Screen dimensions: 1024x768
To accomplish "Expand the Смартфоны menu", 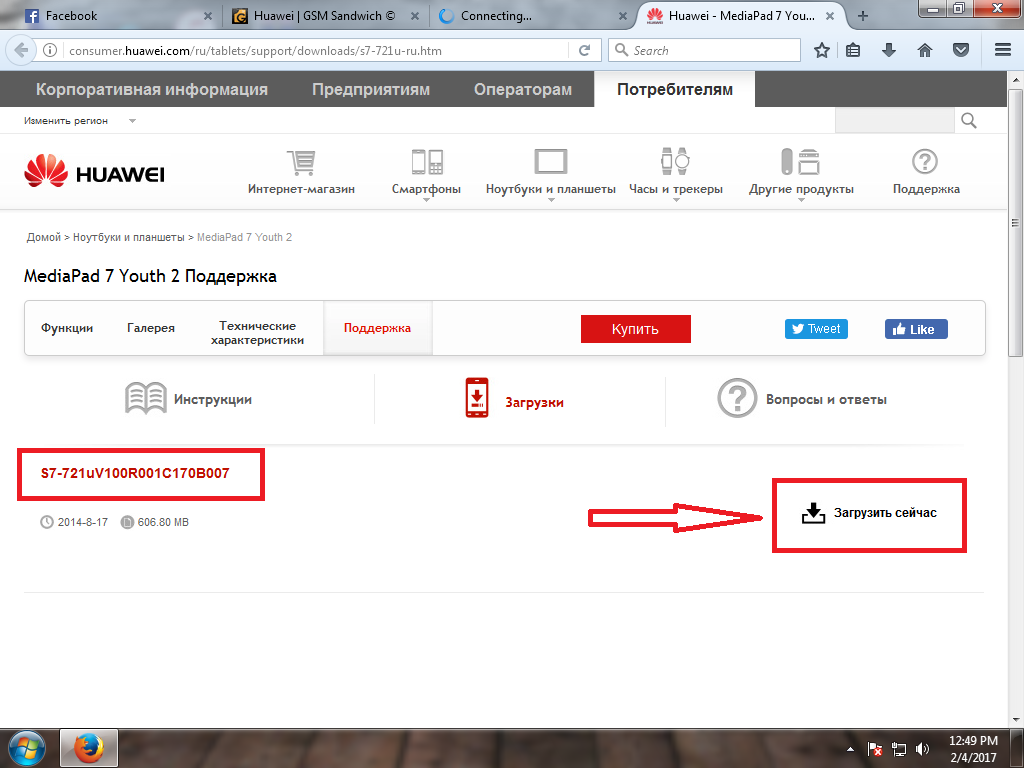I will [x=426, y=189].
